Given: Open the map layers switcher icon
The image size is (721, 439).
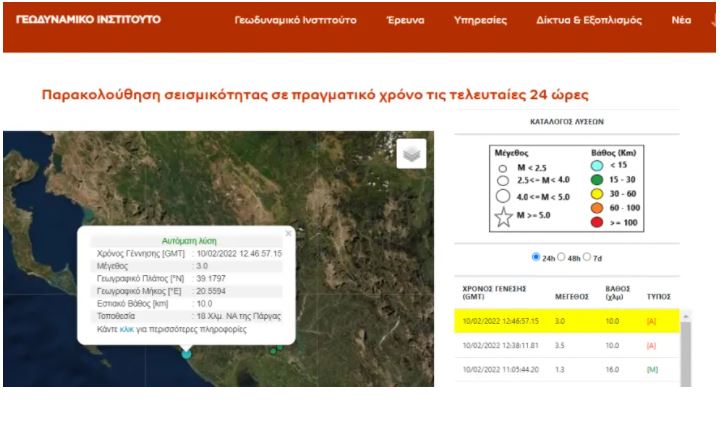Looking at the screenshot, I should pos(411,153).
